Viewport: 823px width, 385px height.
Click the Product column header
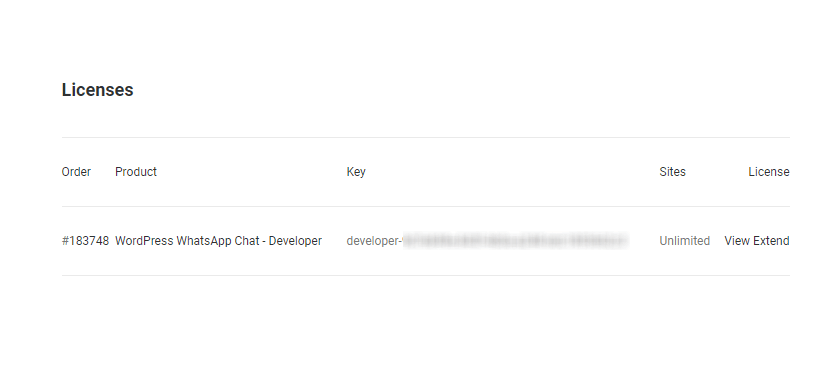(136, 172)
